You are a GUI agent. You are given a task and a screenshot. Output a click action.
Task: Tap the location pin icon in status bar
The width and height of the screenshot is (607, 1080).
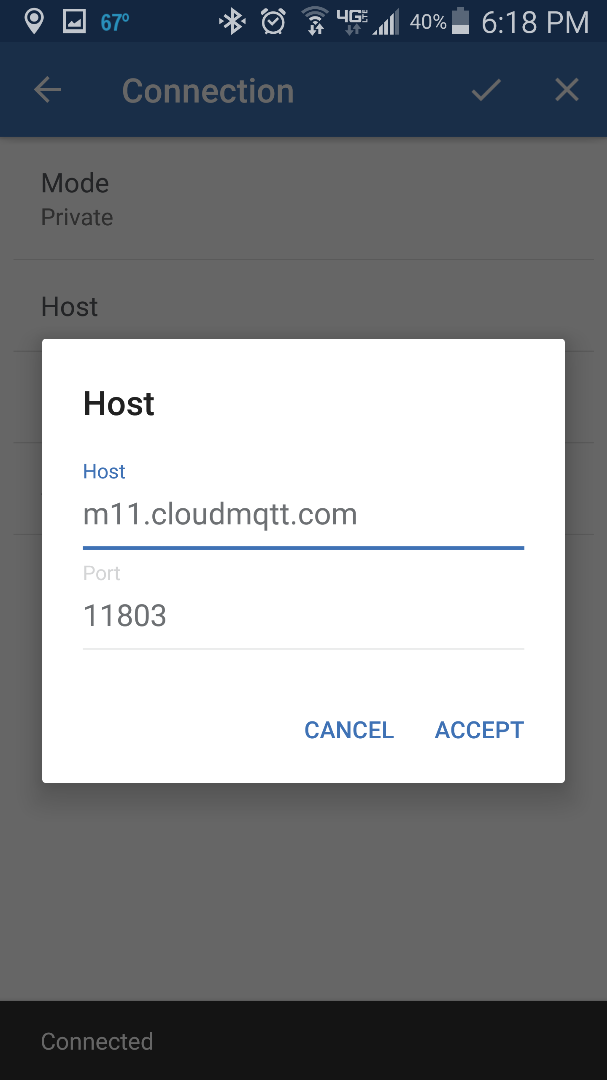35,20
